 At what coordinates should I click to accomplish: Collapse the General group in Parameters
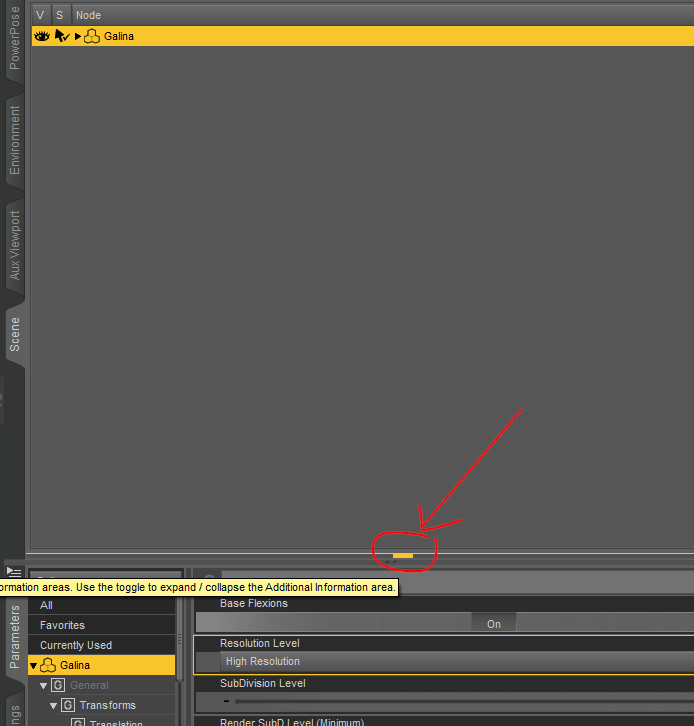pos(44,686)
